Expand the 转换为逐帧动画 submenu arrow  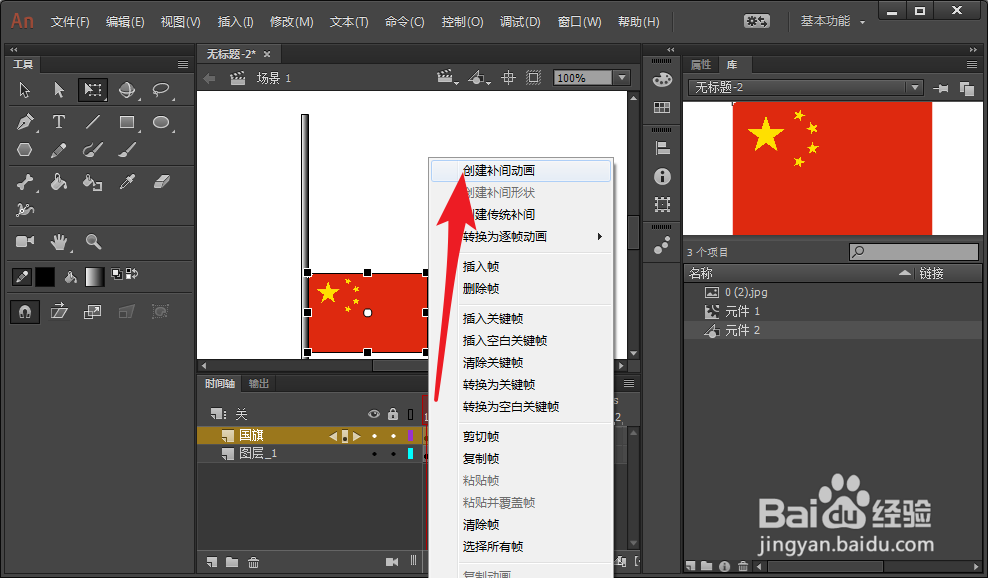[600, 236]
